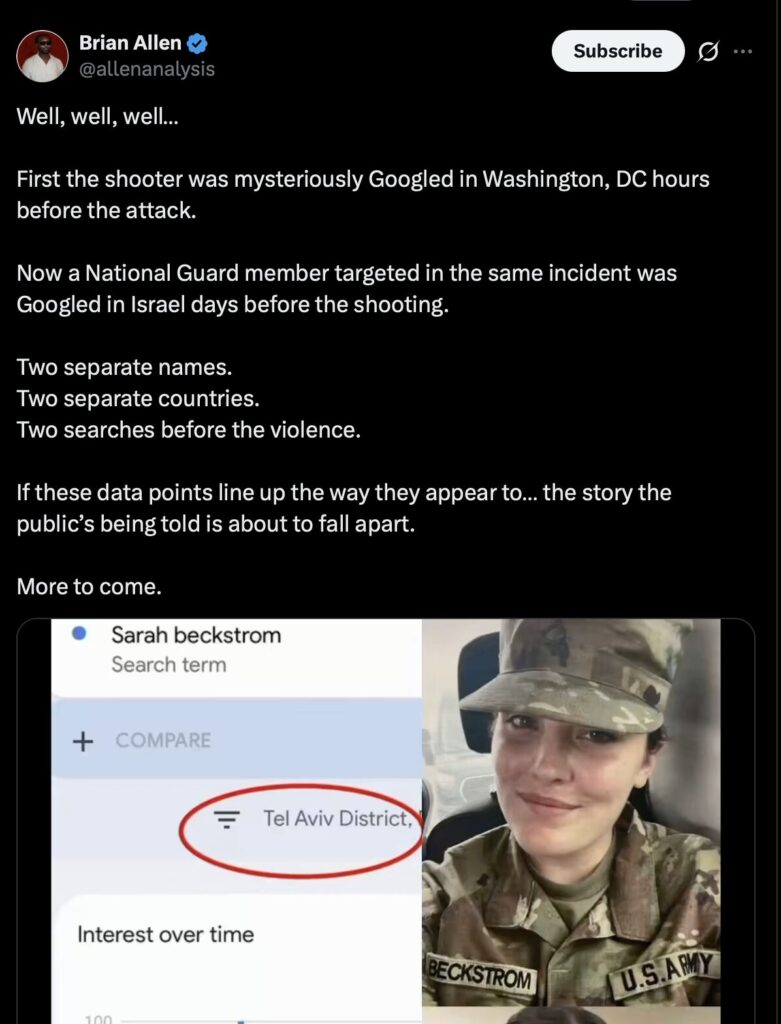Viewport: 781px width, 1024px height.
Task: Select the Sarah beckstrom search term field
Action: pyautogui.click(x=196, y=648)
